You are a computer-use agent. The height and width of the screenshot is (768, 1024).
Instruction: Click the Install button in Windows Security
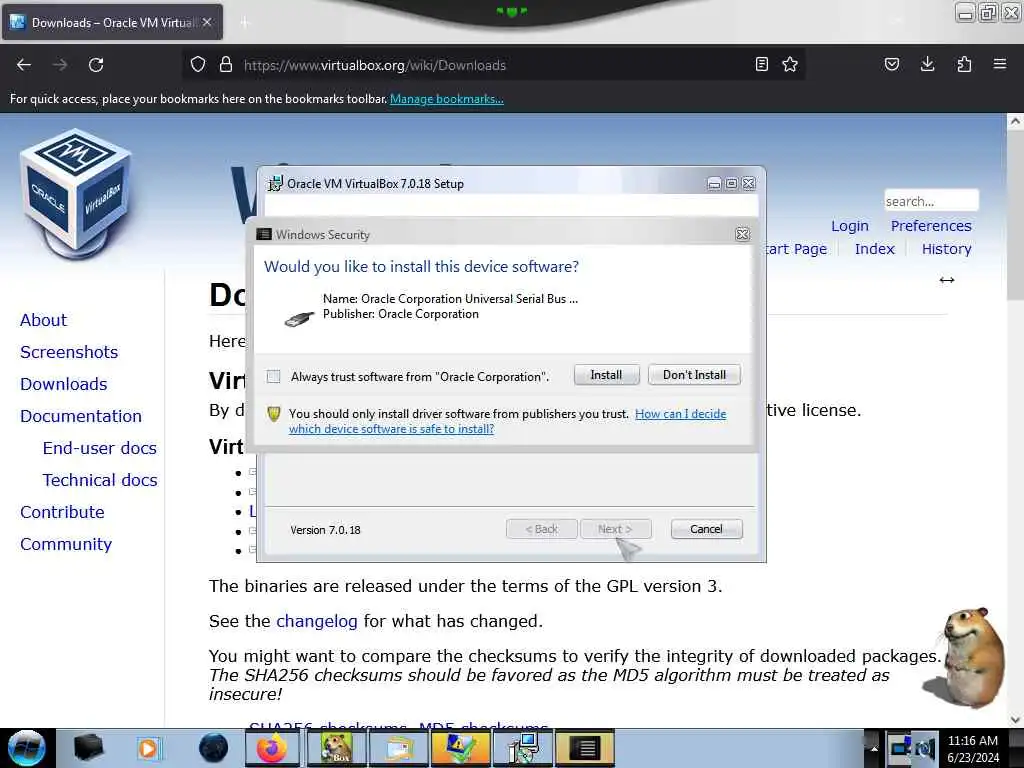(x=606, y=375)
